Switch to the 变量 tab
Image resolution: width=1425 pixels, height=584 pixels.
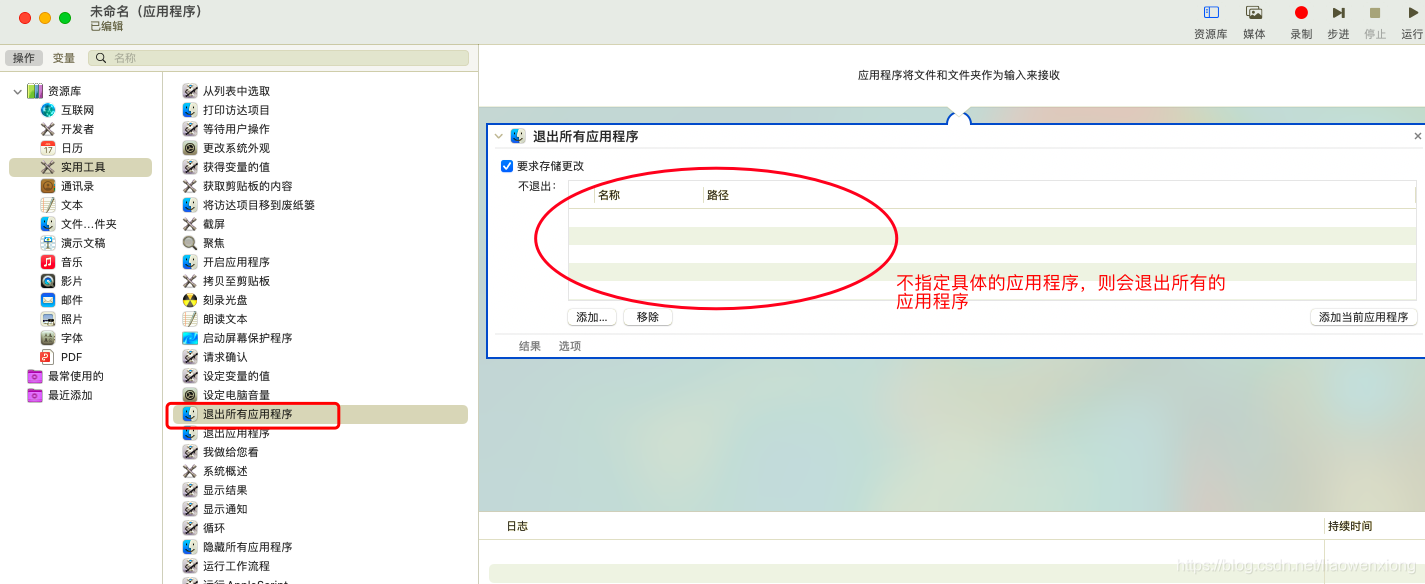tap(63, 57)
